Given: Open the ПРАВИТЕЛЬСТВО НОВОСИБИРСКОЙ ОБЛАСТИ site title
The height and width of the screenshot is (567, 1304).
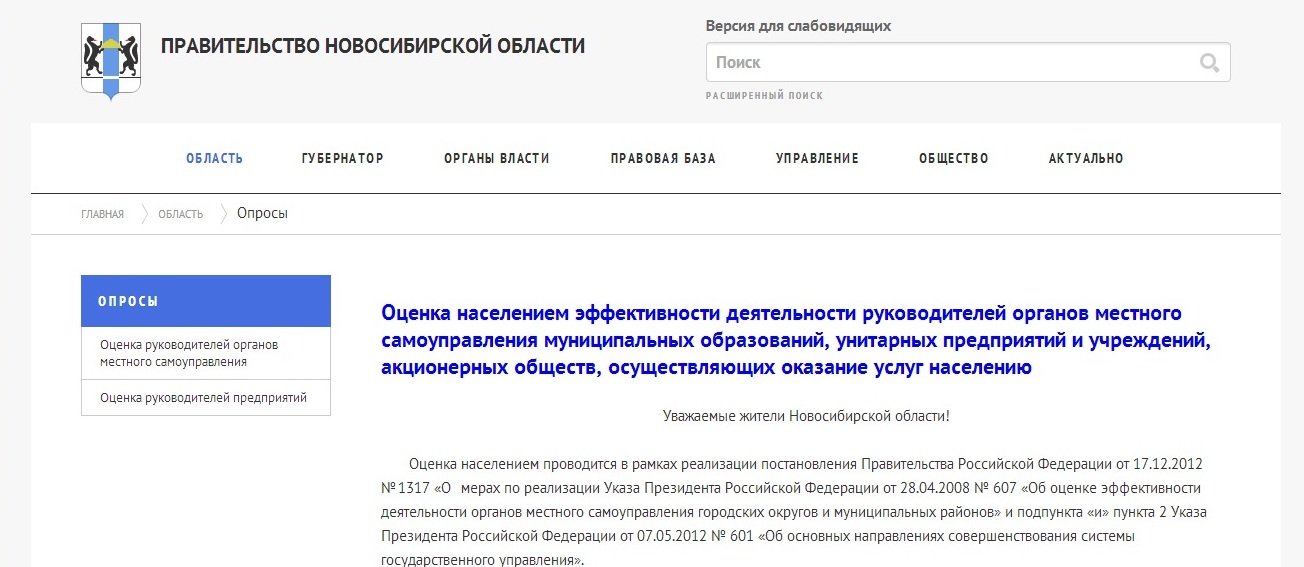Looking at the screenshot, I should coord(373,46).
